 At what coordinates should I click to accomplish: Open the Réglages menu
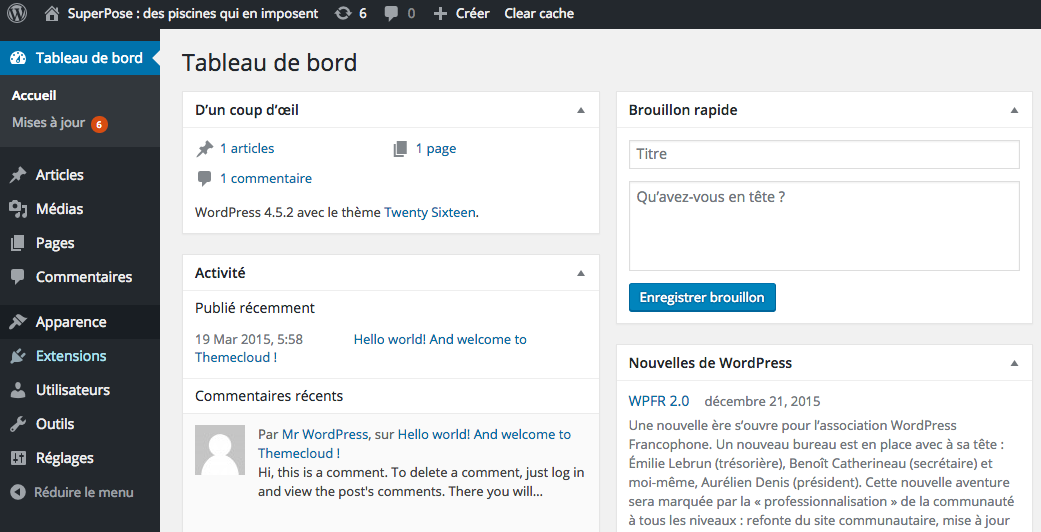(80, 458)
